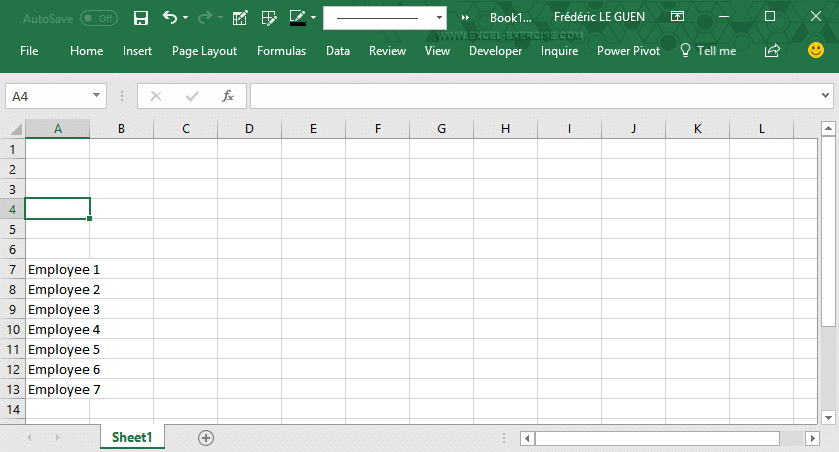This screenshot has width=839, height=452.
Task: Click the cell containing Employee 4
Action: (57, 330)
